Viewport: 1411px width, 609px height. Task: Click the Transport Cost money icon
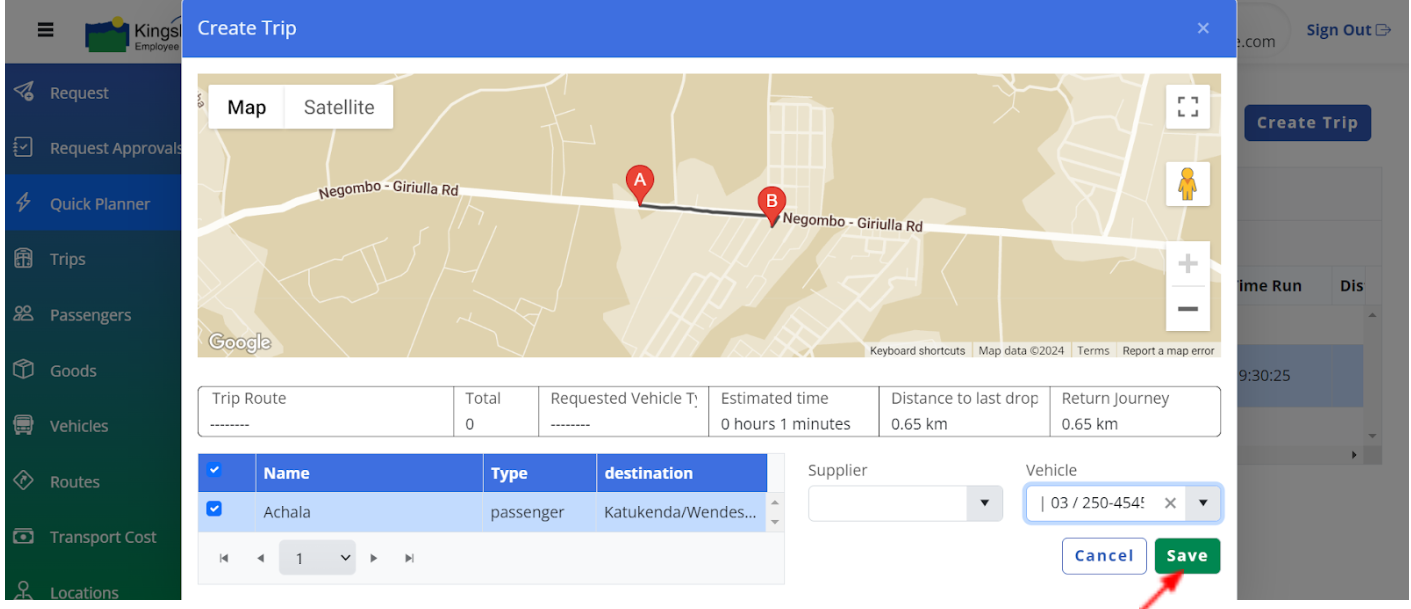coord(24,537)
